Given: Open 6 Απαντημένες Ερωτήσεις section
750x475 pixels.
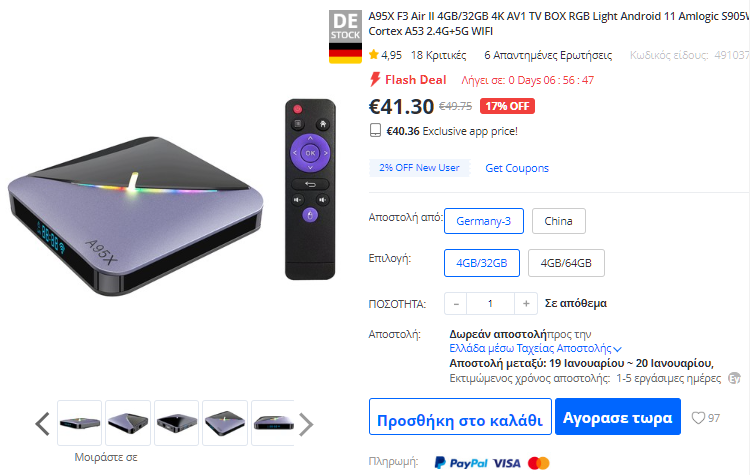Looking at the screenshot, I should click(548, 55).
